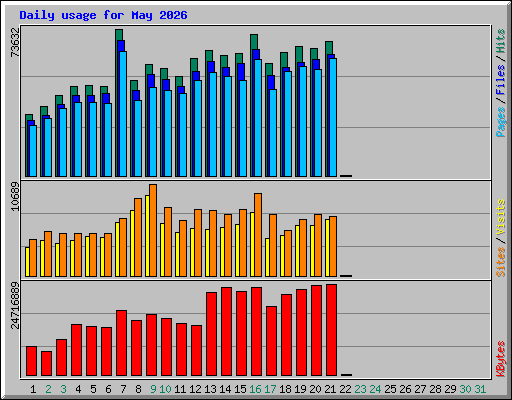Image resolution: width=512 pixels, height=400 pixels.
Task: Click day 17 on the x-axis
Action: pos(270,389)
